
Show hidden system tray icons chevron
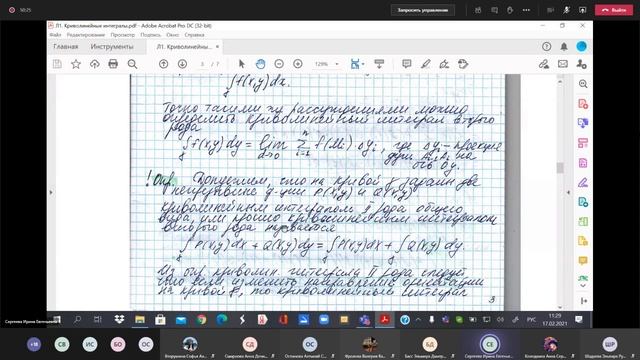click(x=418, y=320)
